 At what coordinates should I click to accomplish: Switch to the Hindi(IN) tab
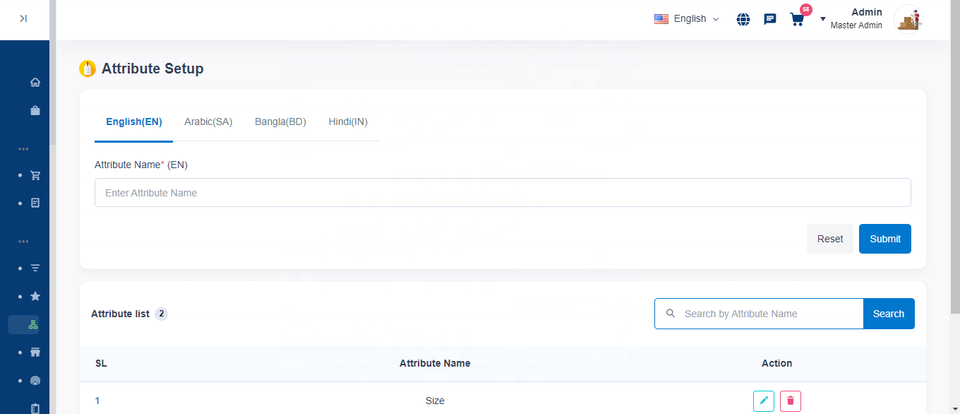tap(348, 122)
